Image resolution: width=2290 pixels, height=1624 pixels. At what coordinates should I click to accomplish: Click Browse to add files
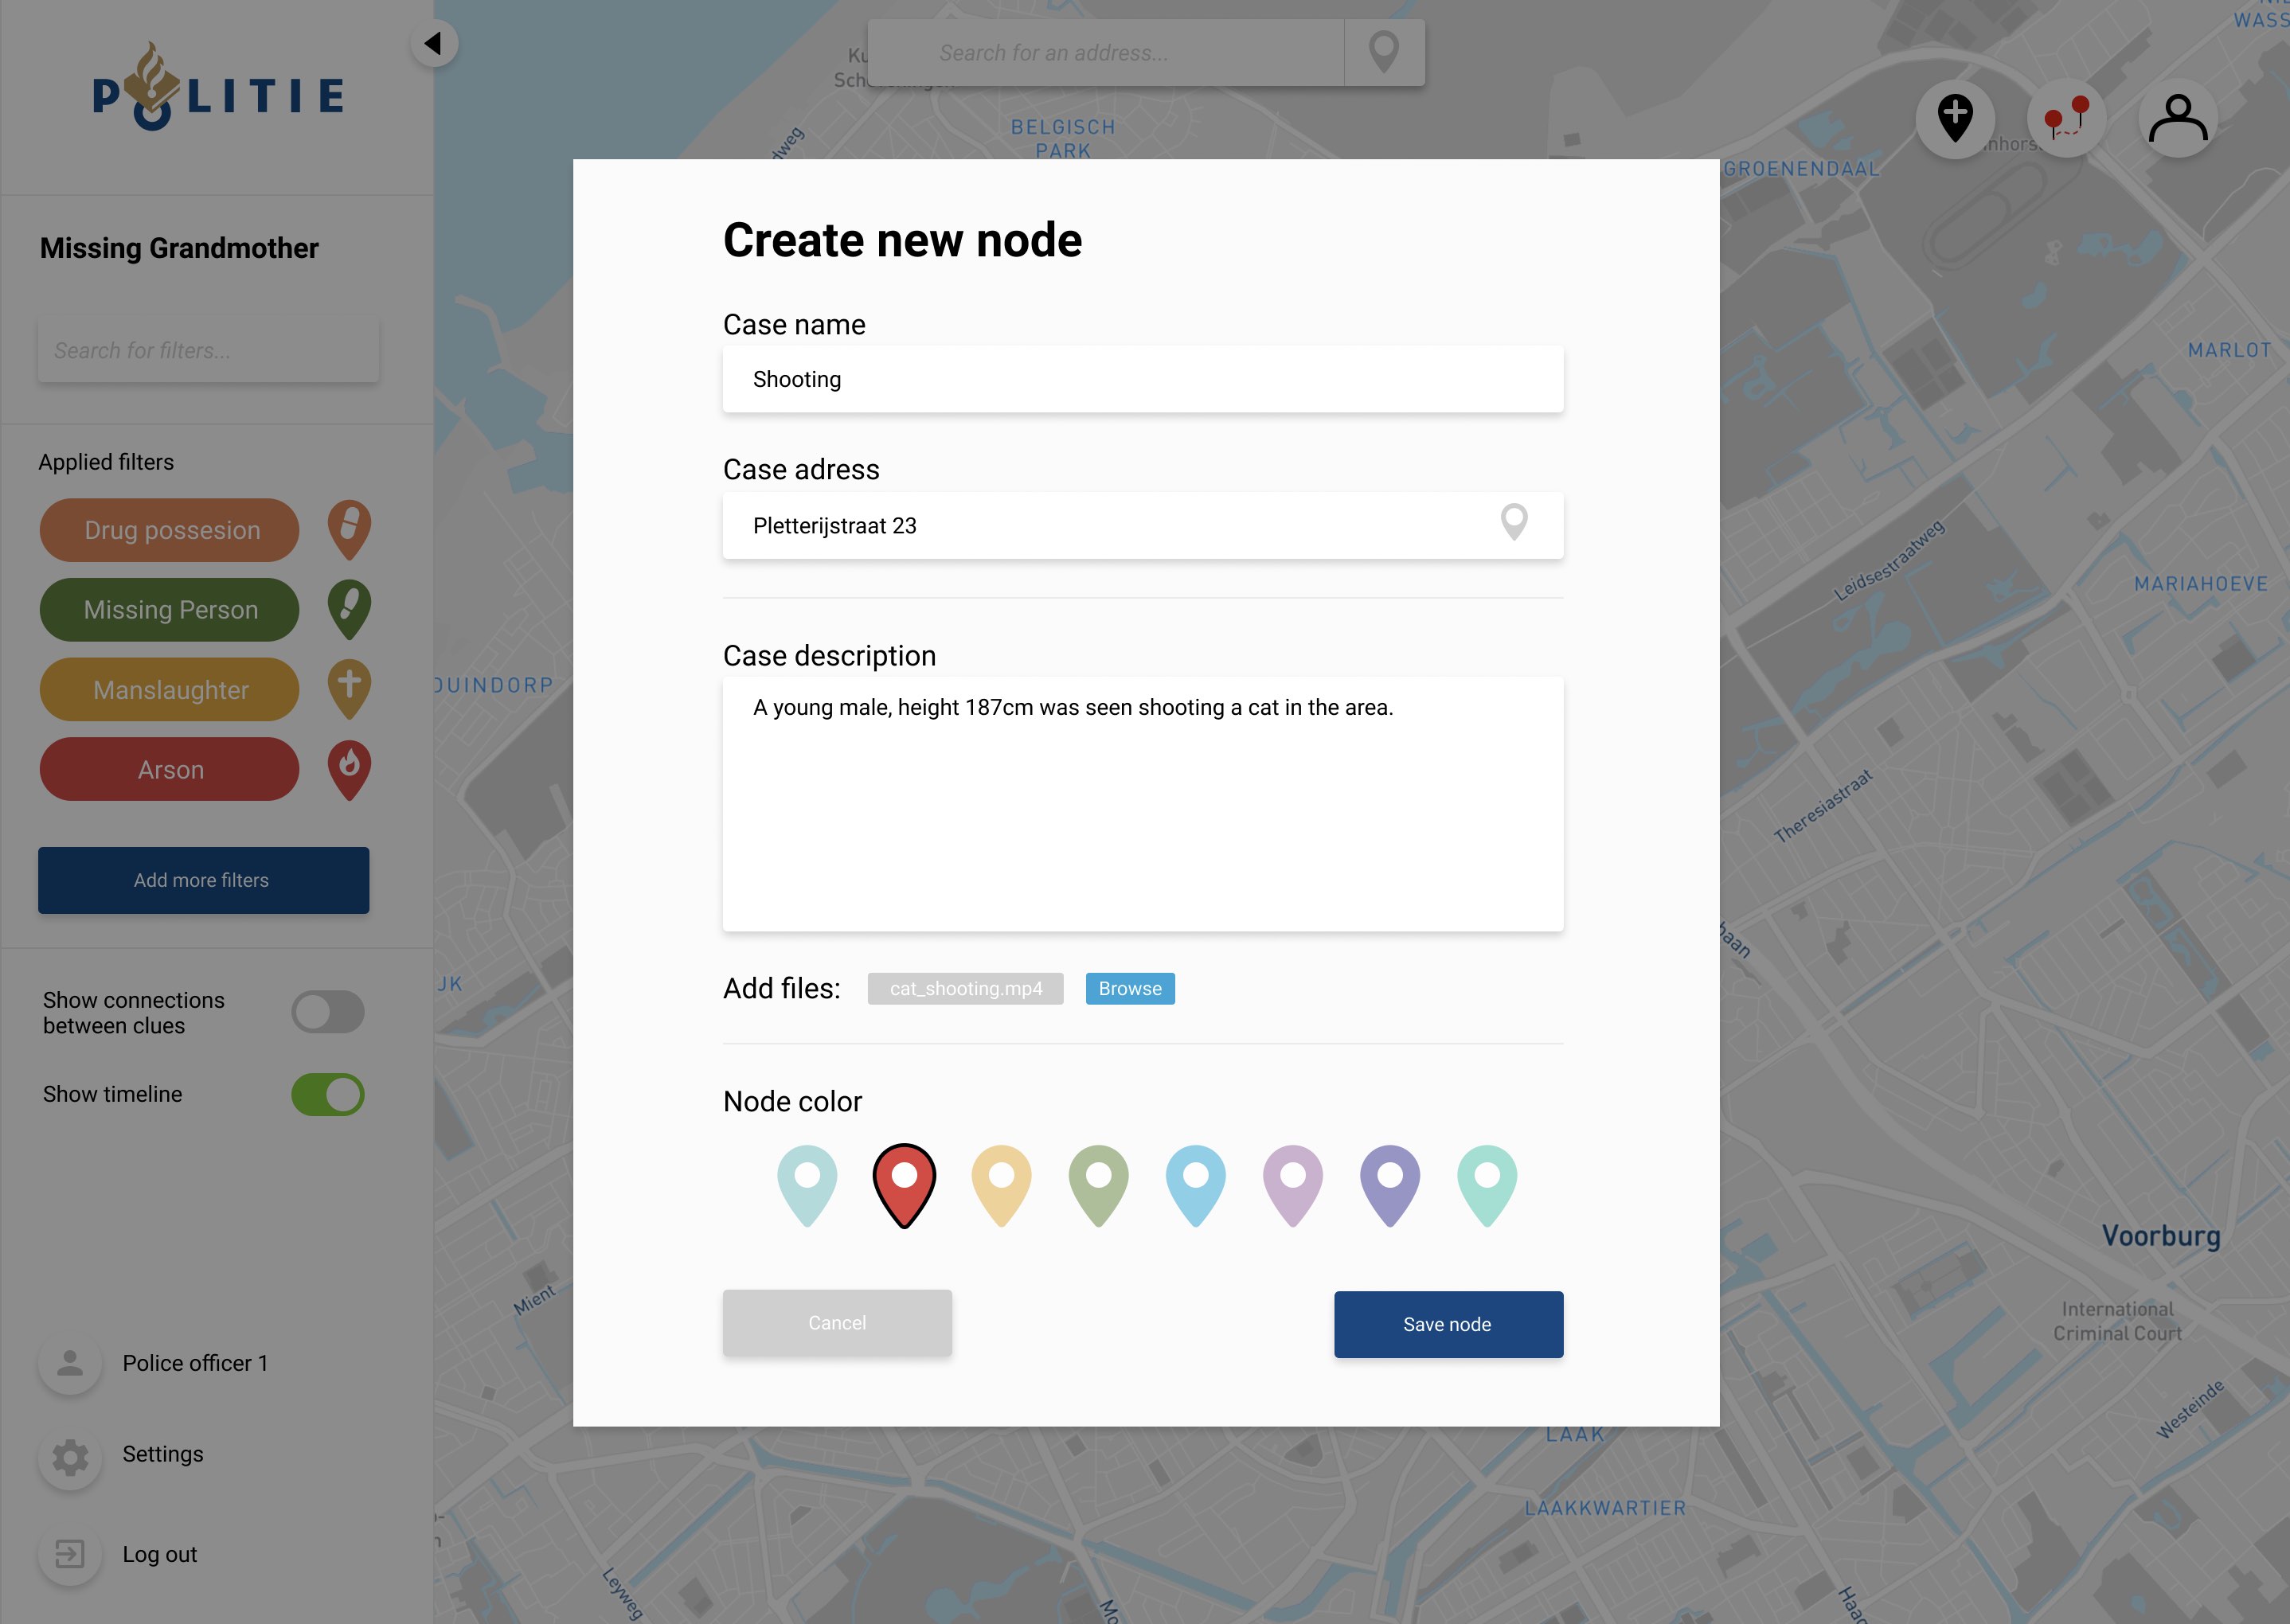click(x=1129, y=988)
